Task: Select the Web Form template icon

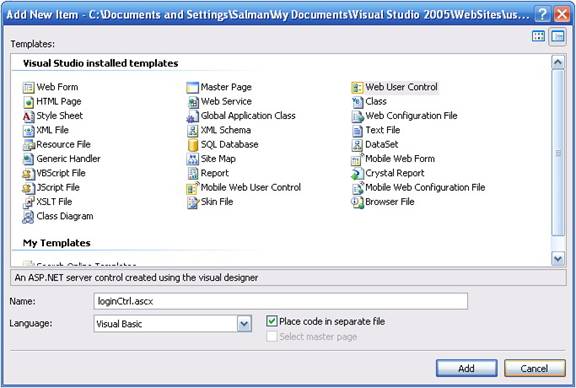Action: point(28,87)
